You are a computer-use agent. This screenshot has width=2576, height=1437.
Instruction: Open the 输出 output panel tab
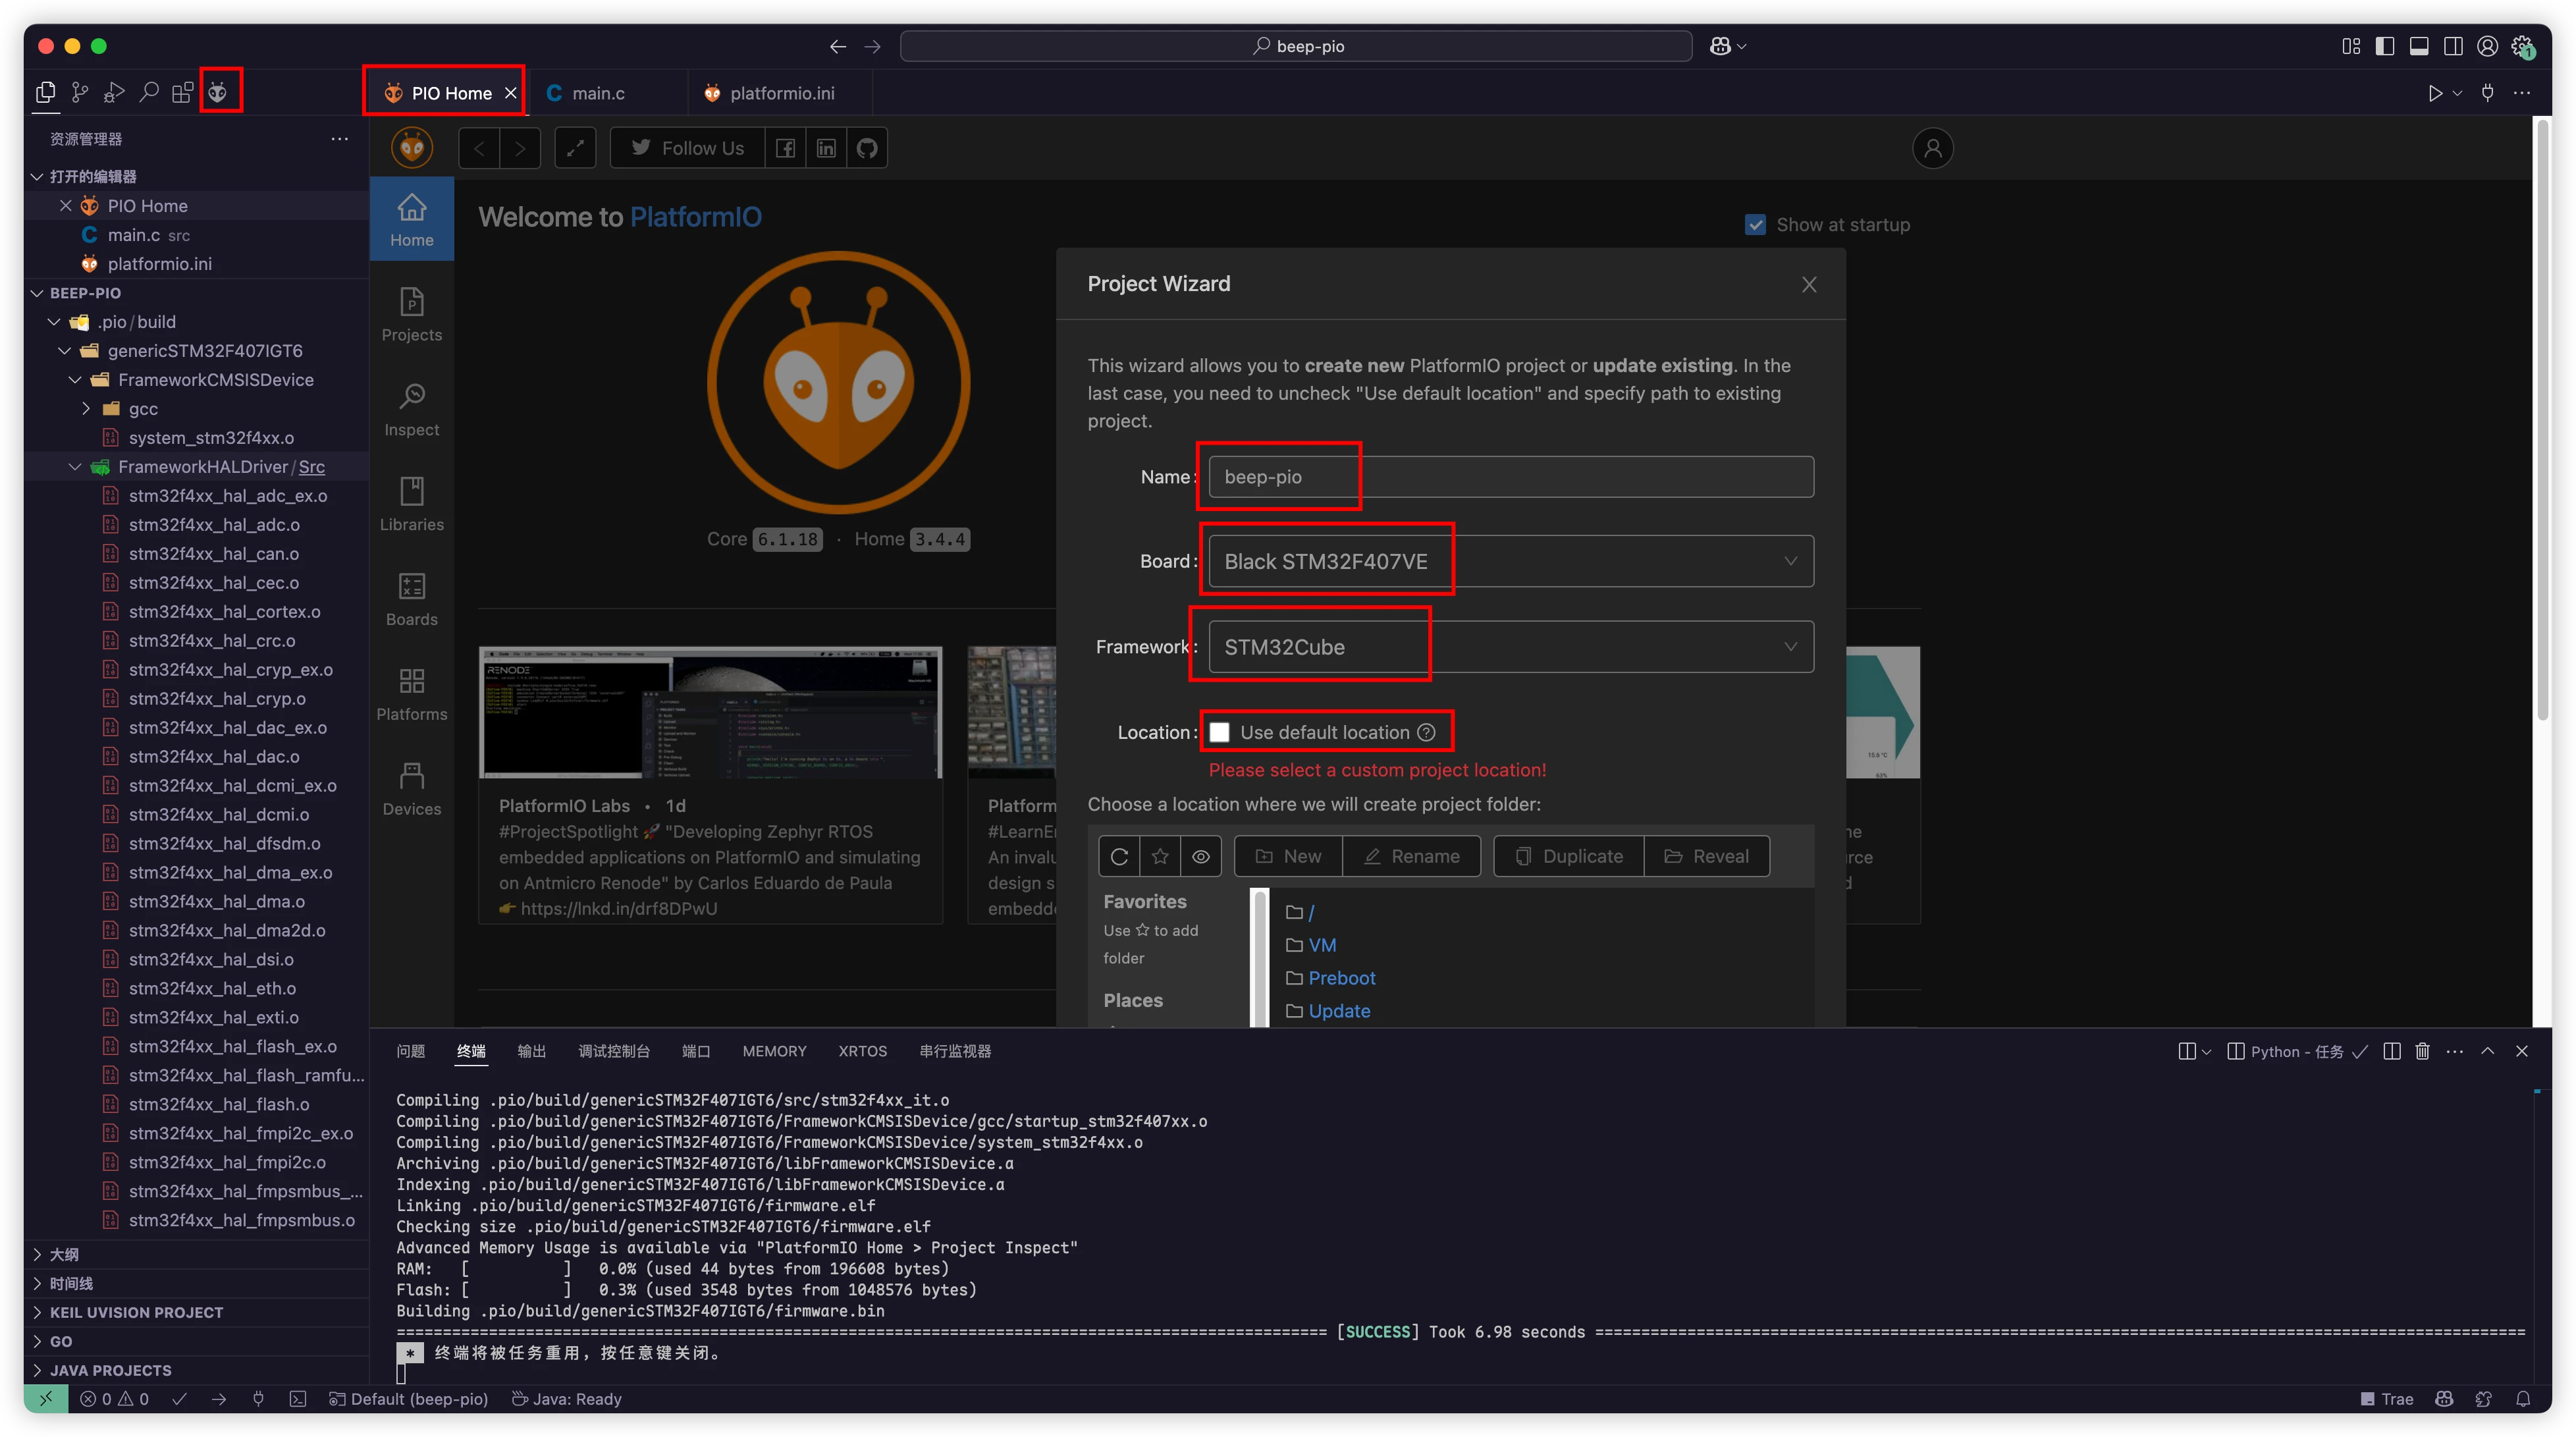pyautogui.click(x=531, y=1051)
